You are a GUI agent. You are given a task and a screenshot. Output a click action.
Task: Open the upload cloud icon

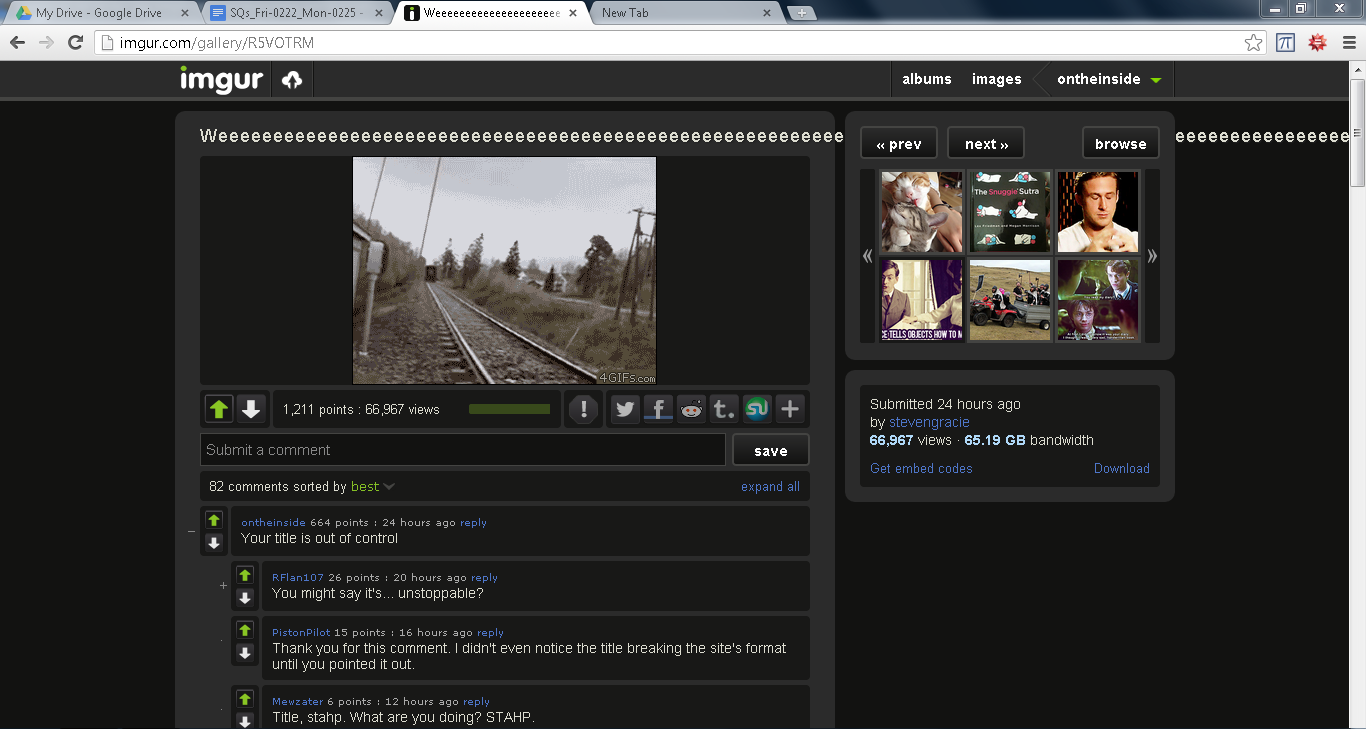pyautogui.click(x=292, y=80)
